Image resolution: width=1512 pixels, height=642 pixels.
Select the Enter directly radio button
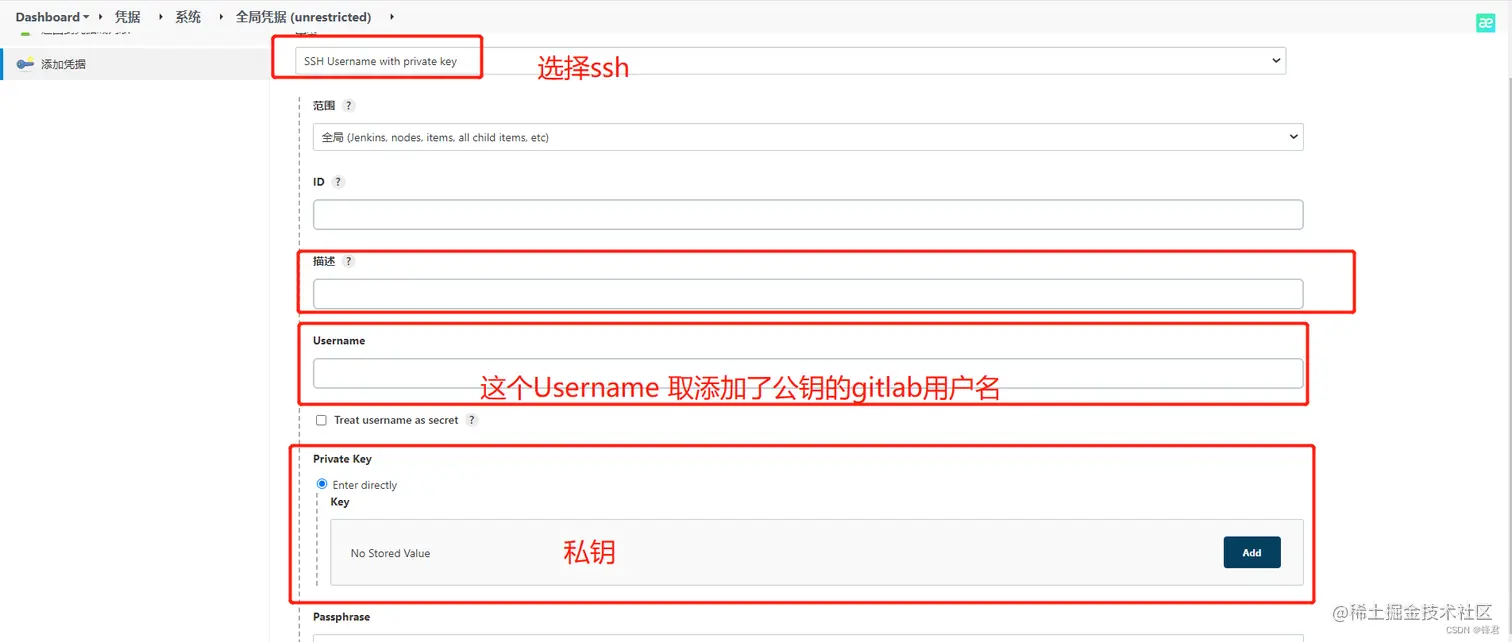click(x=322, y=484)
